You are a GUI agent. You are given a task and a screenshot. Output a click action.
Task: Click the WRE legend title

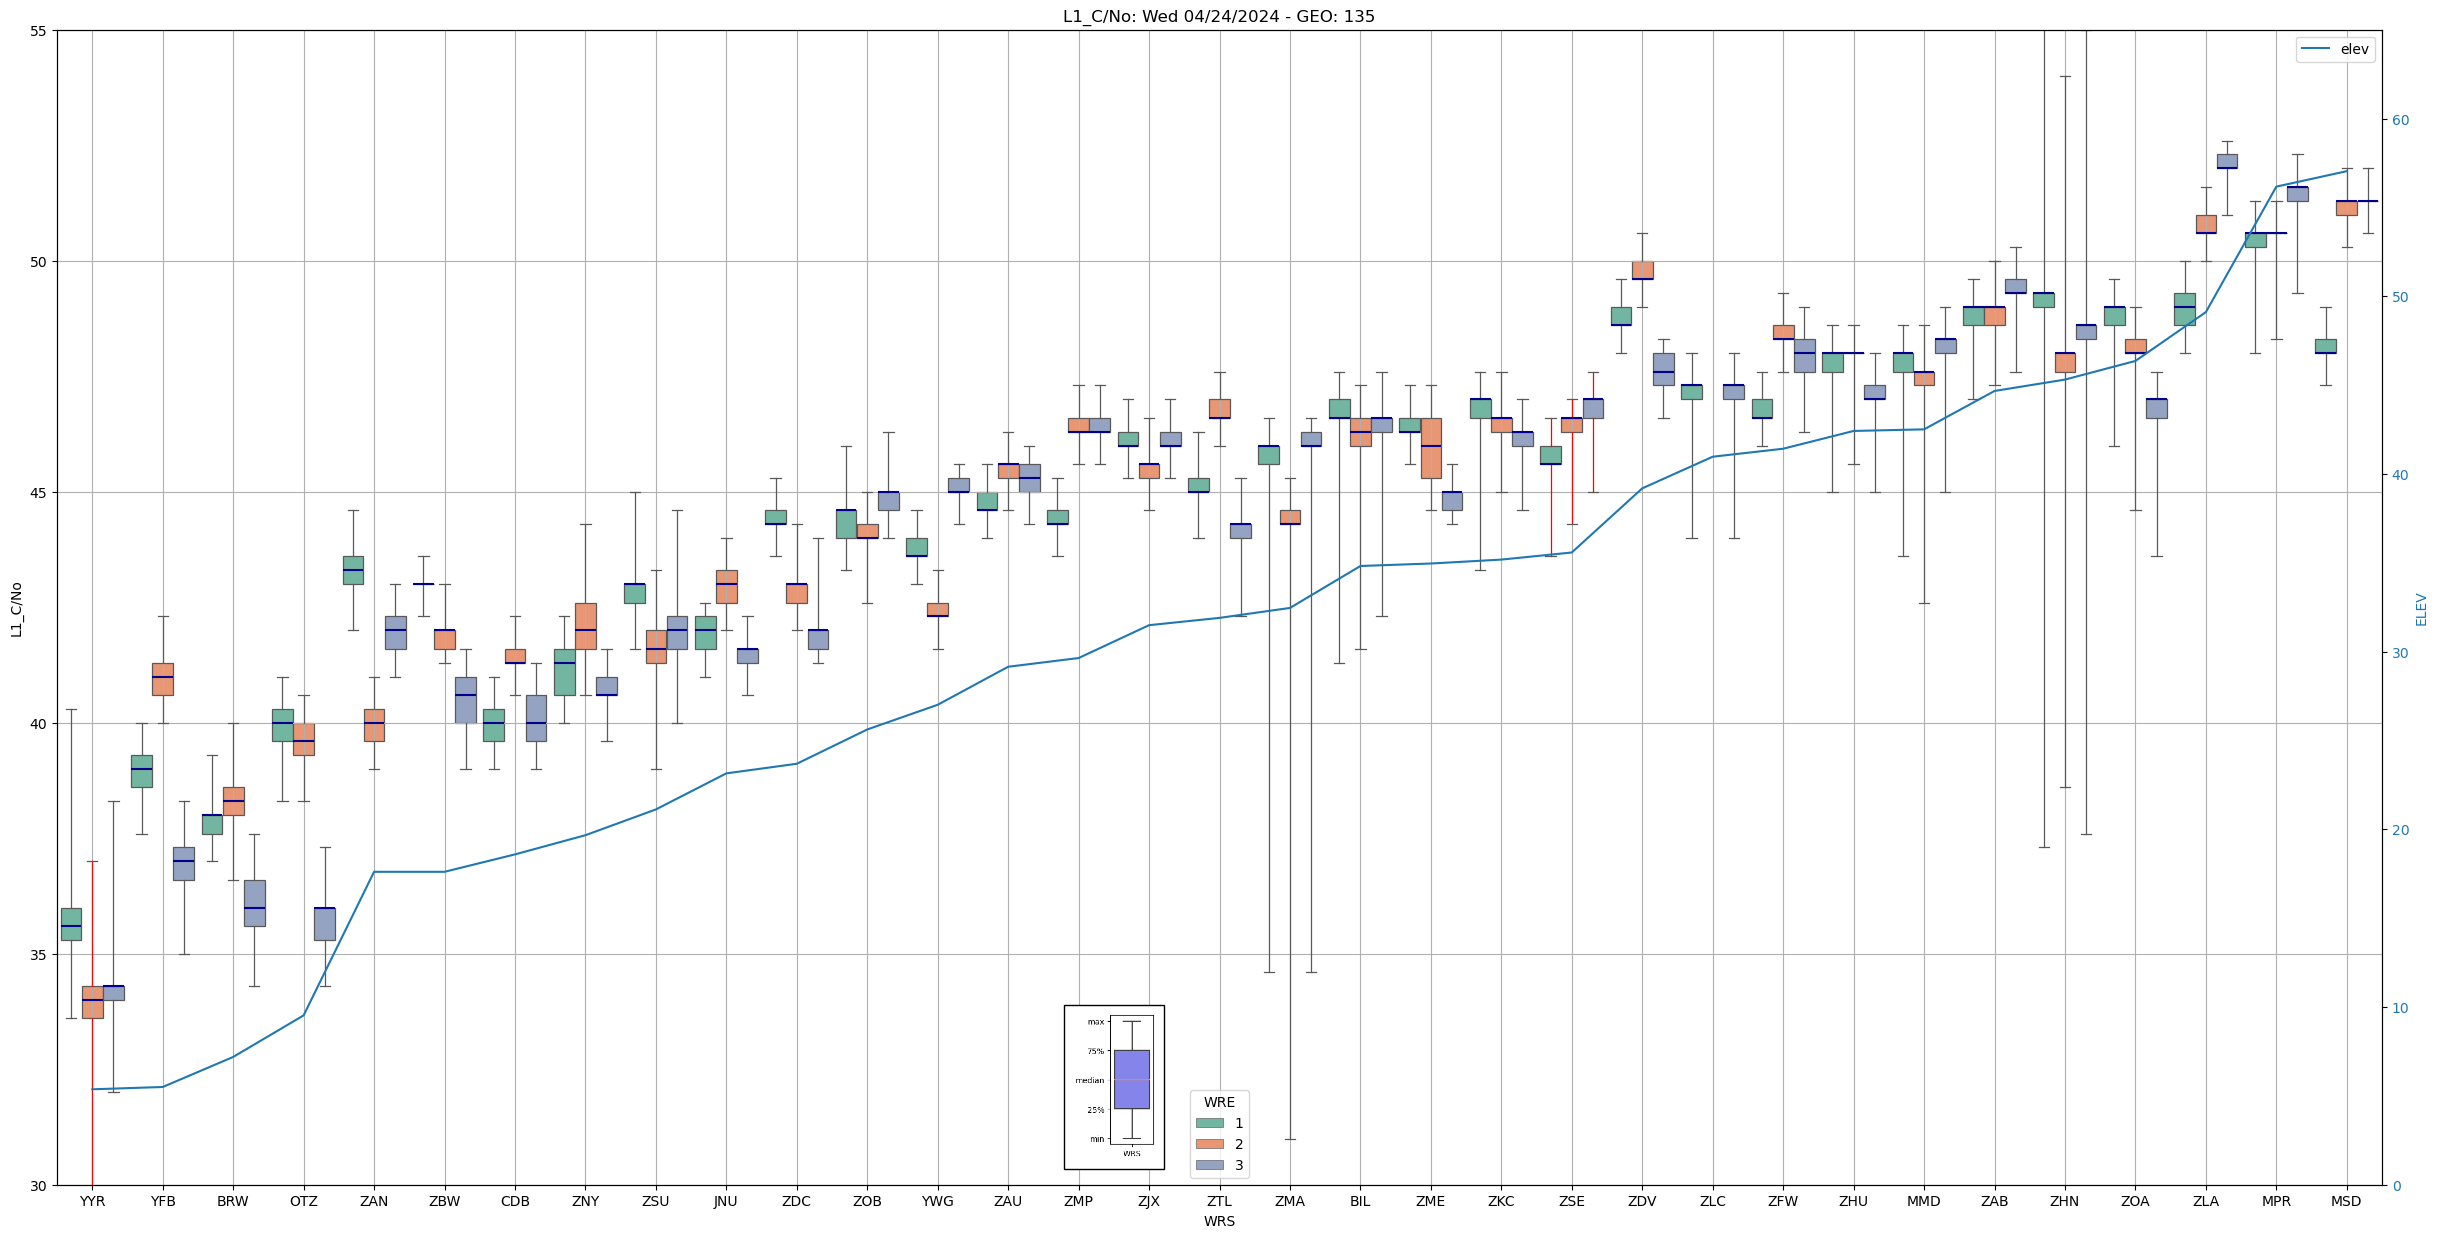click(1219, 1102)
